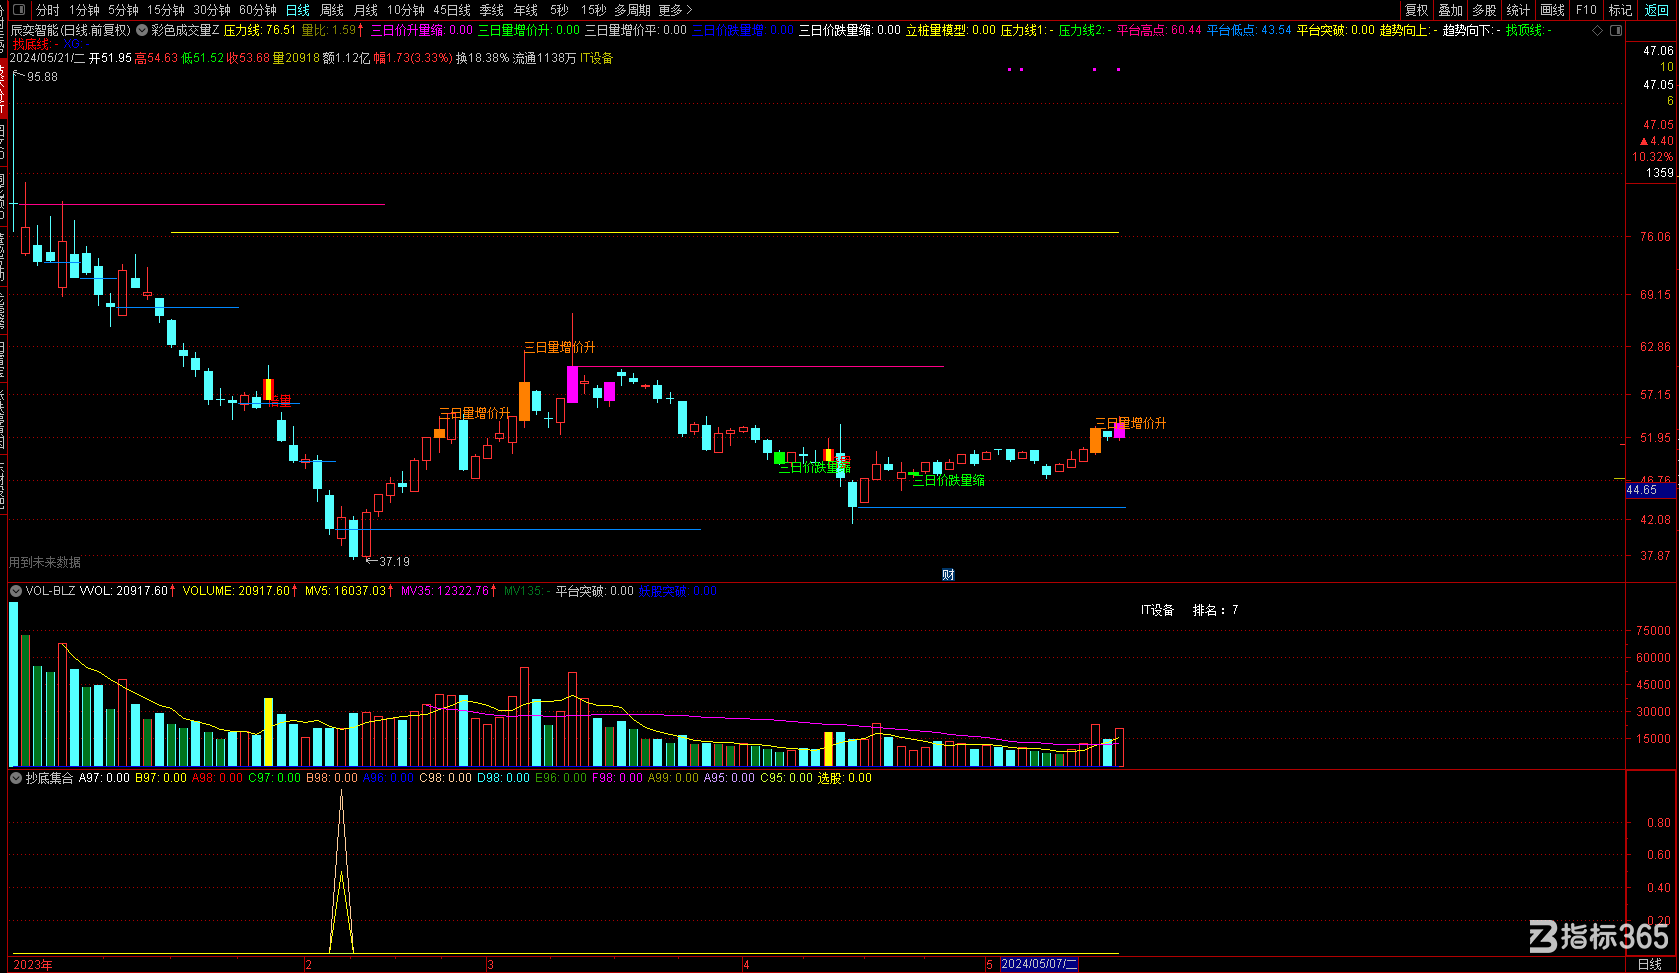This screenshot has height=973, width=1679.
Task: Click the 用到未来数据 notice text
Action: [x=45, y=562]
